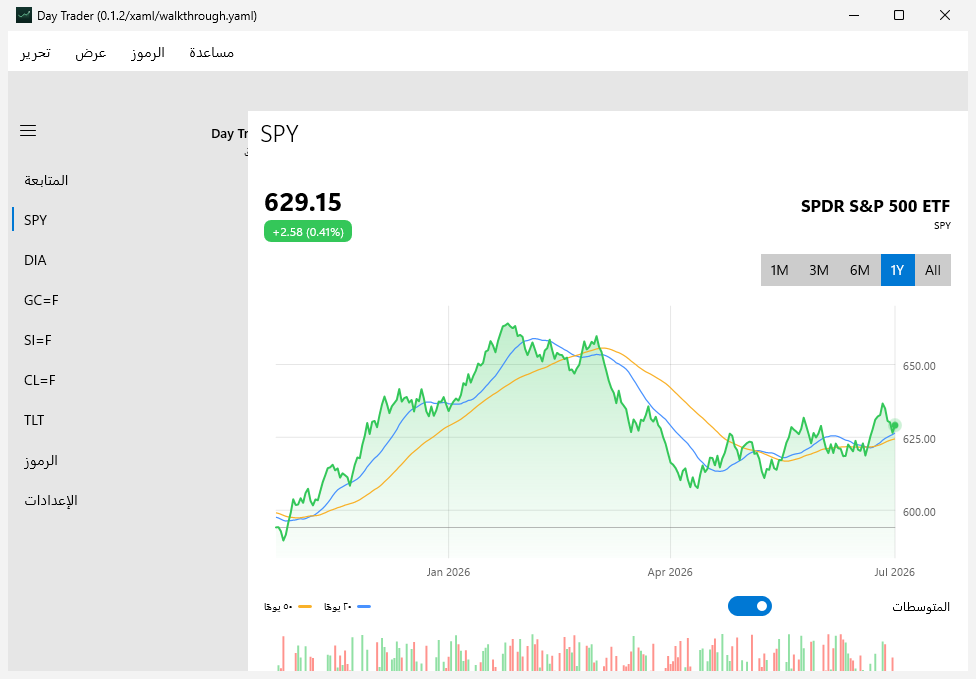
Task: Click the 600.00 price axis label
Action: point(919,512)
